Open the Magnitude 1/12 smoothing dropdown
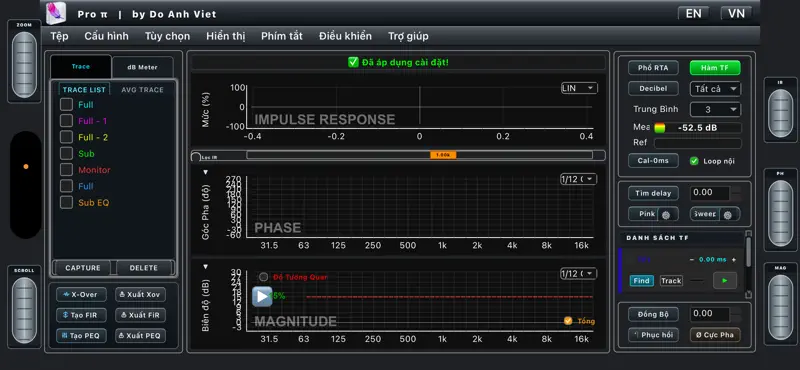 (x=578, y=274)
